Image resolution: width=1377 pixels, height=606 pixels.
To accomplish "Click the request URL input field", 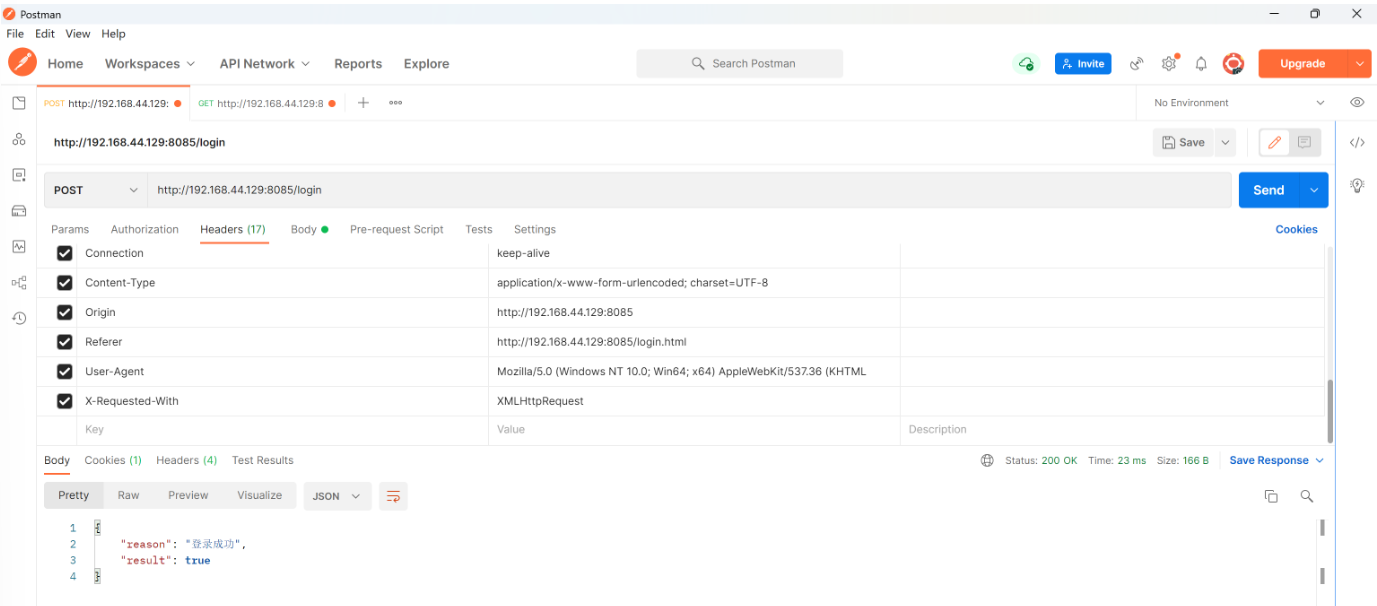I will click(690, 190).
